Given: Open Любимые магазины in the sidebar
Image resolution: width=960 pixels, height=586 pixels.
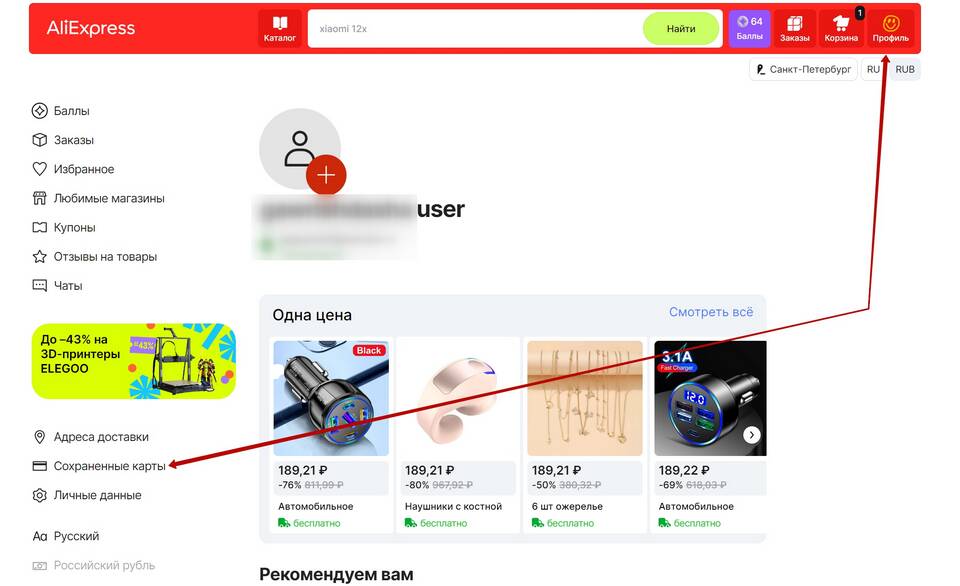Looking at the screenshot, I should click(x=98, y=198).
